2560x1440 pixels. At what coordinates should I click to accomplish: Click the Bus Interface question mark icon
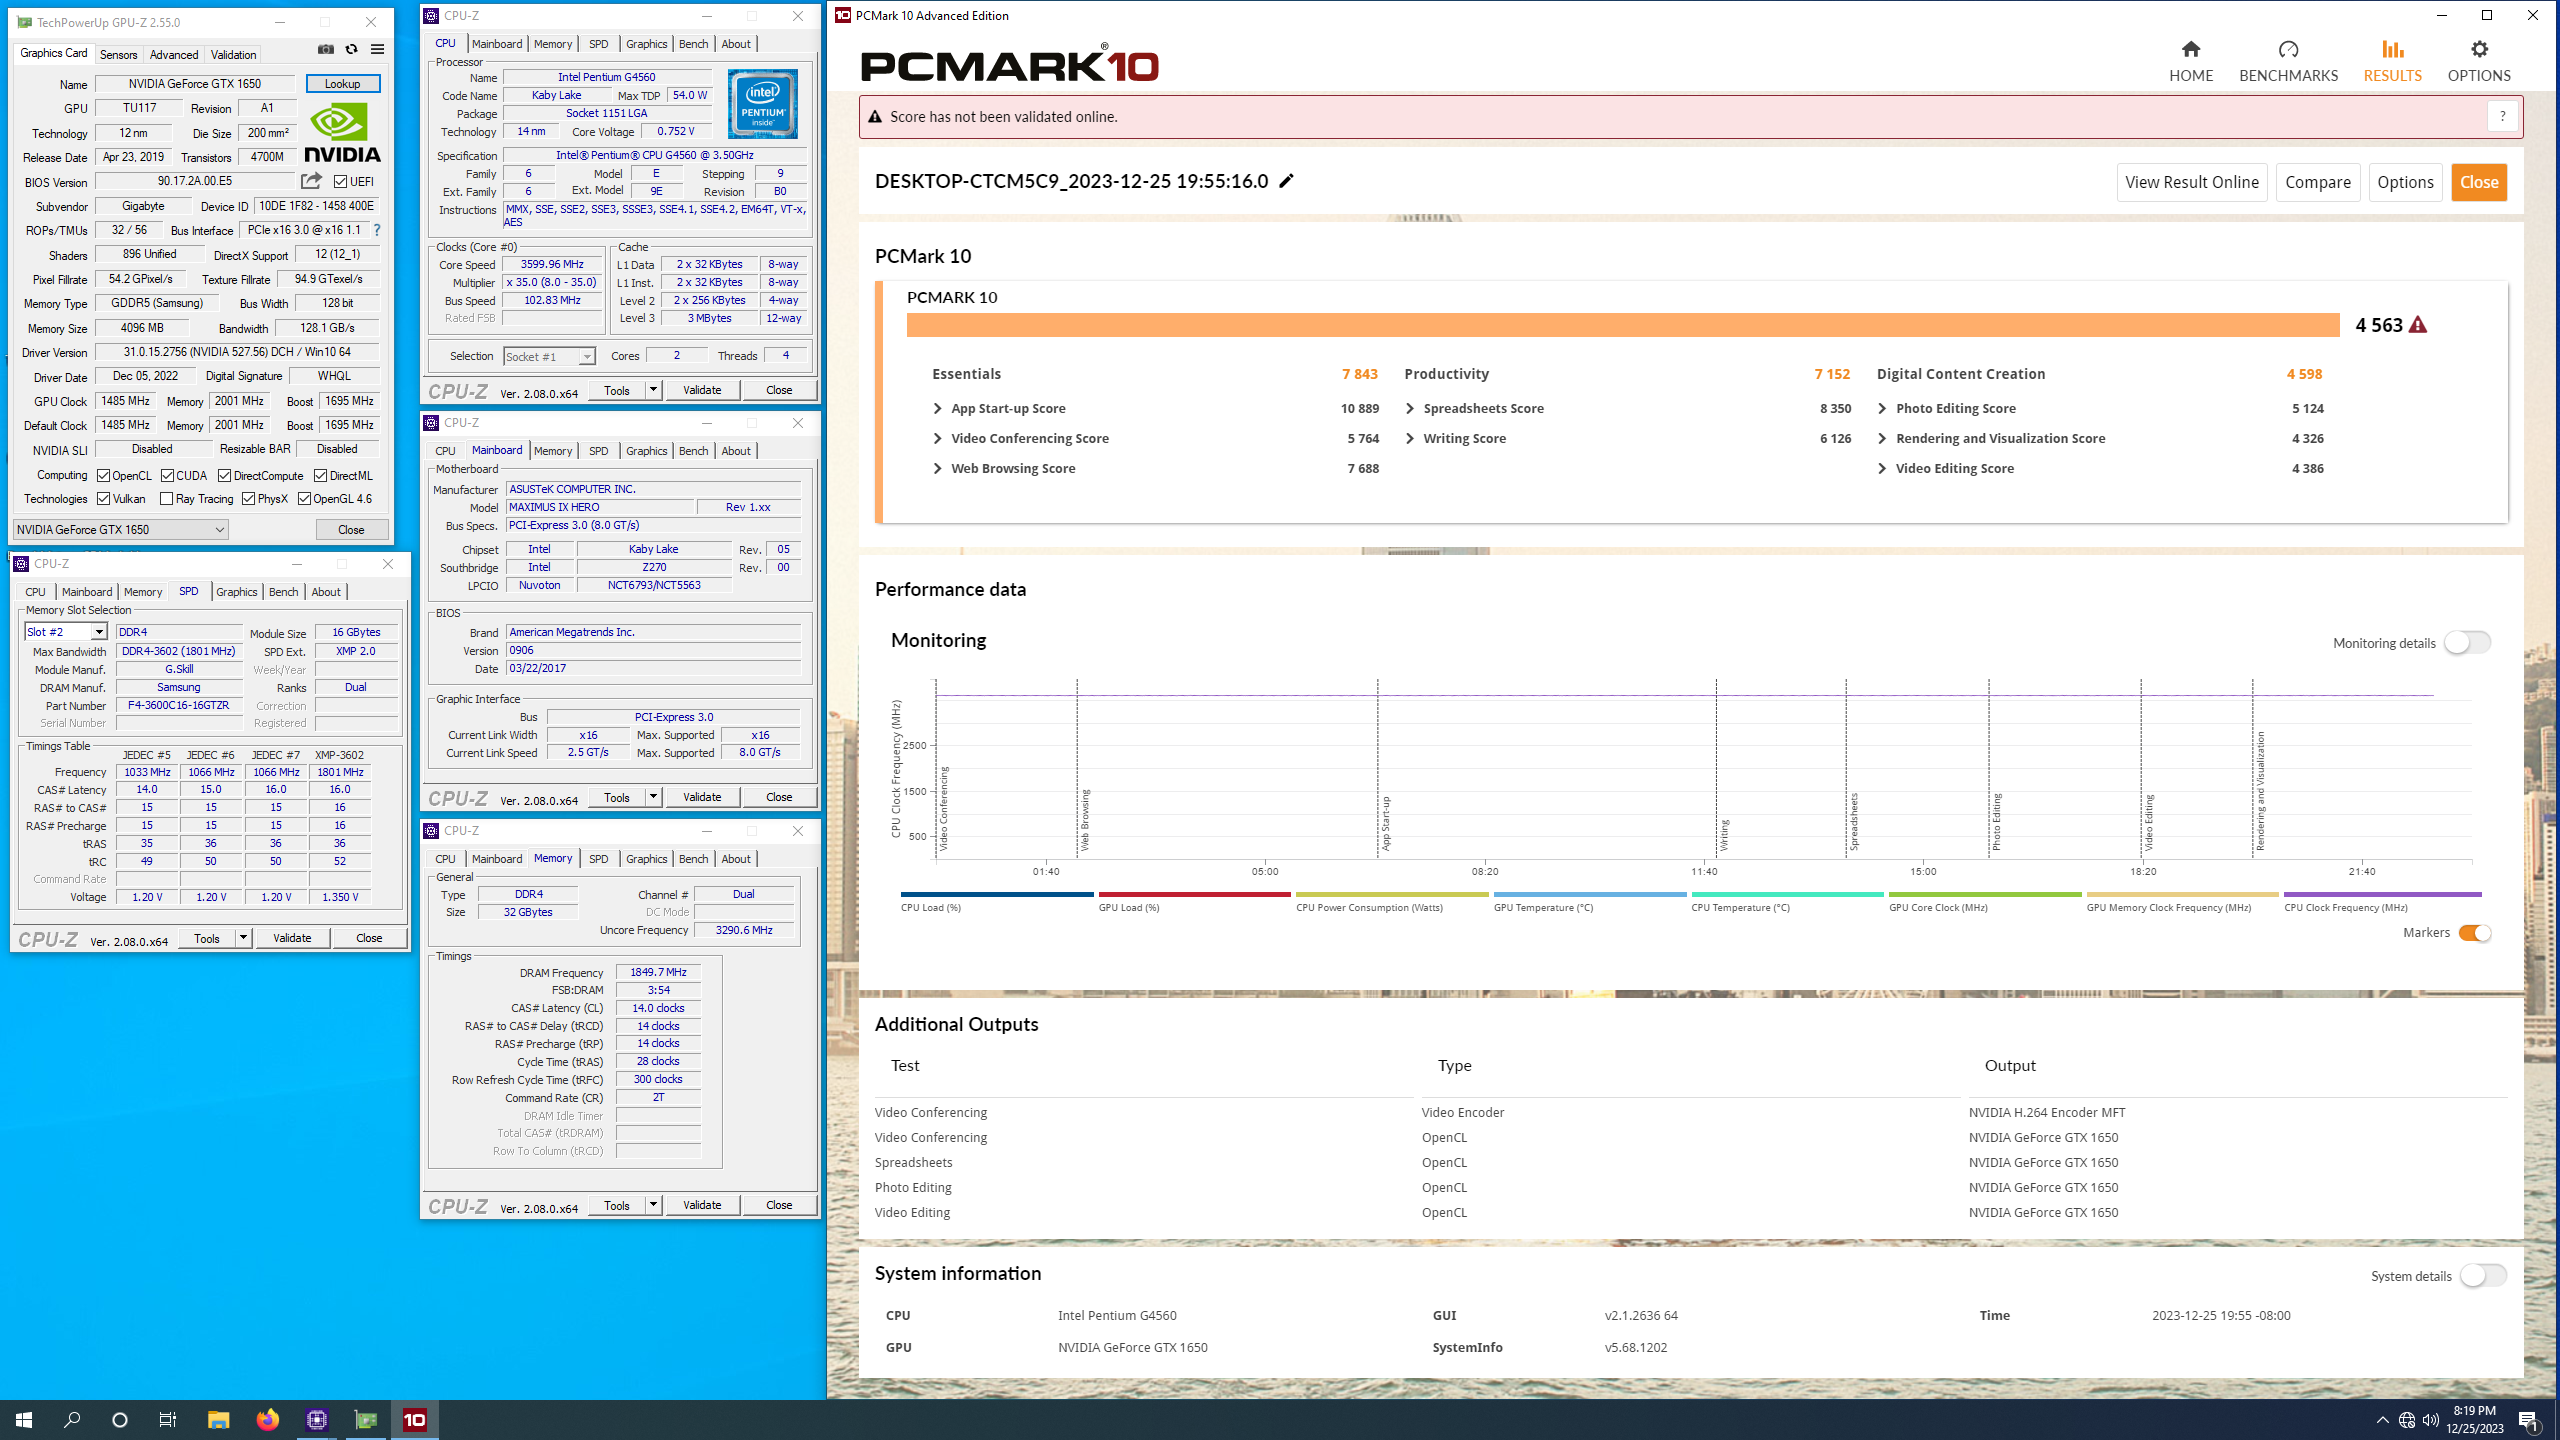pos(377,230)
